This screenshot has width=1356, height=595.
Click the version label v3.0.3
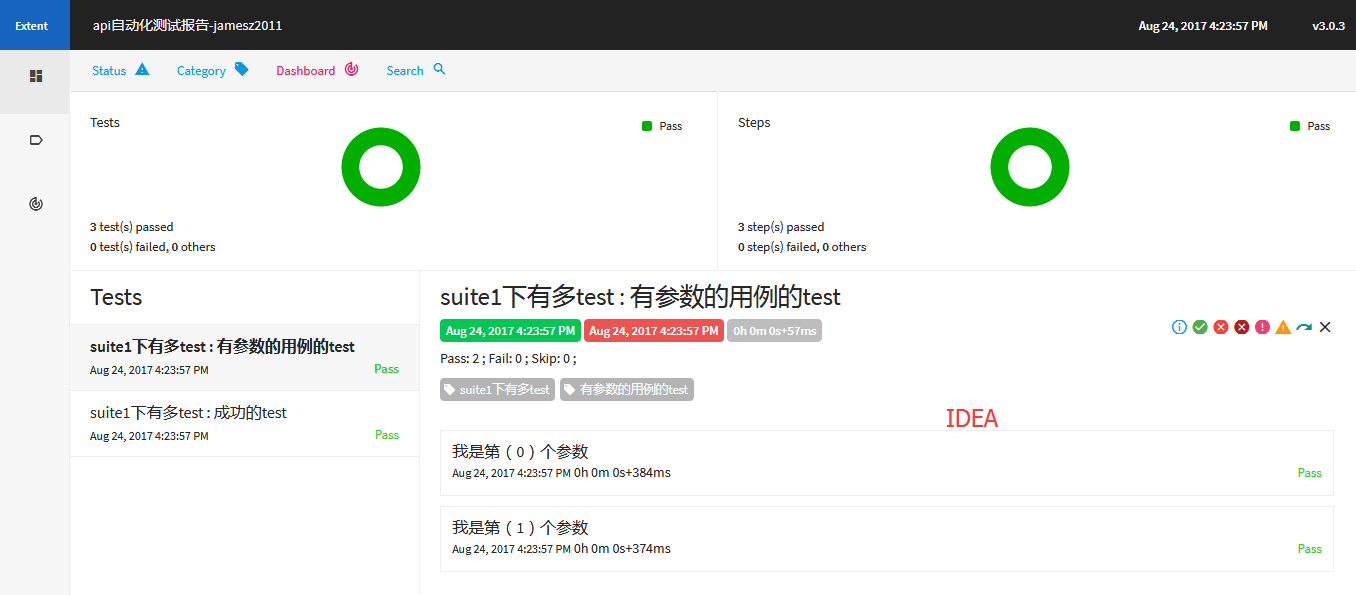tap(1328, 26)
